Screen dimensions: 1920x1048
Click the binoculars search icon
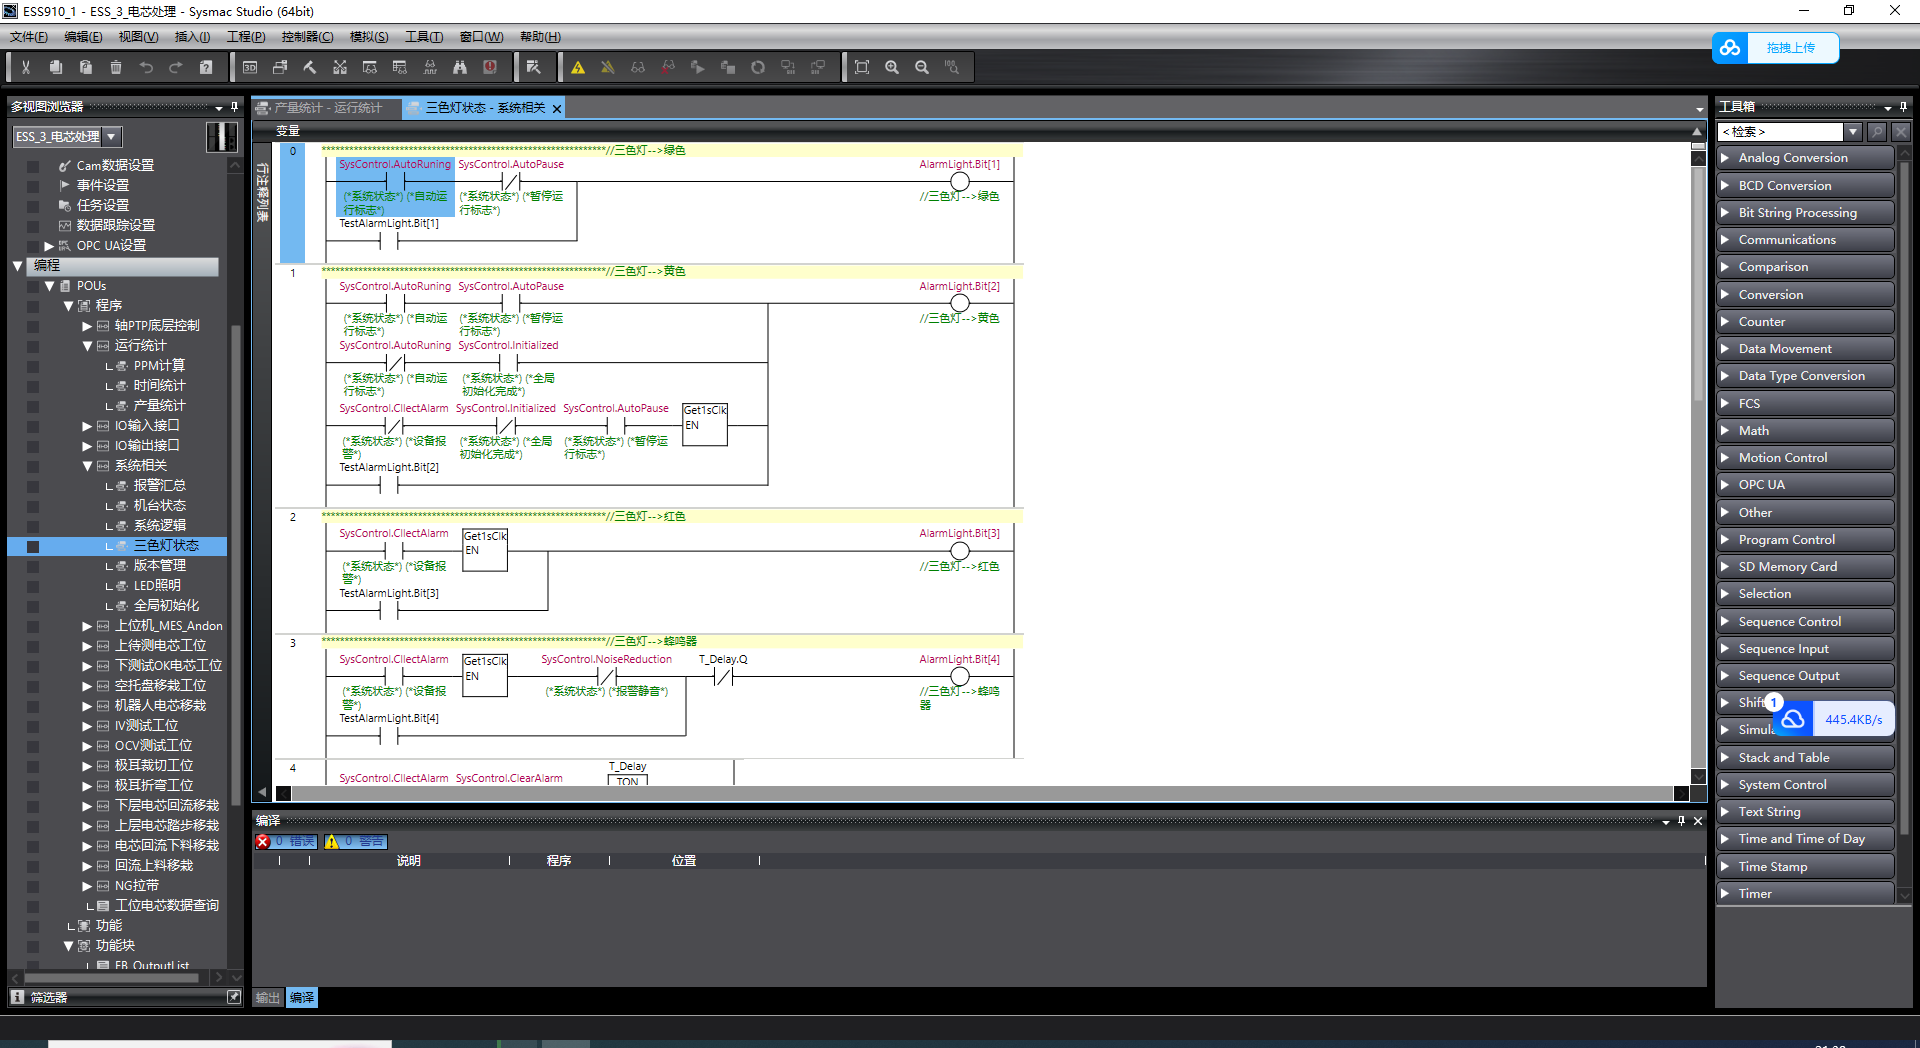tap(460, 67)
